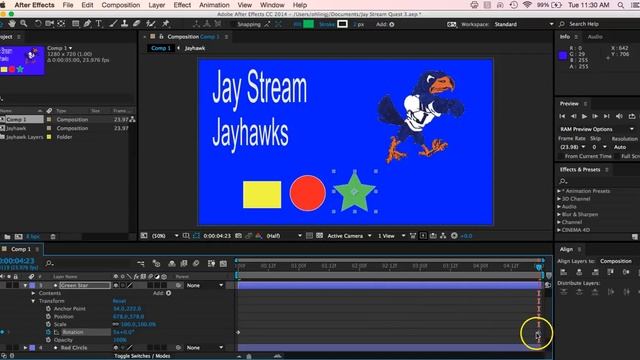Switch to the Audio panel tab
Screen dimensions: 640x360
[x=595, y=37]
